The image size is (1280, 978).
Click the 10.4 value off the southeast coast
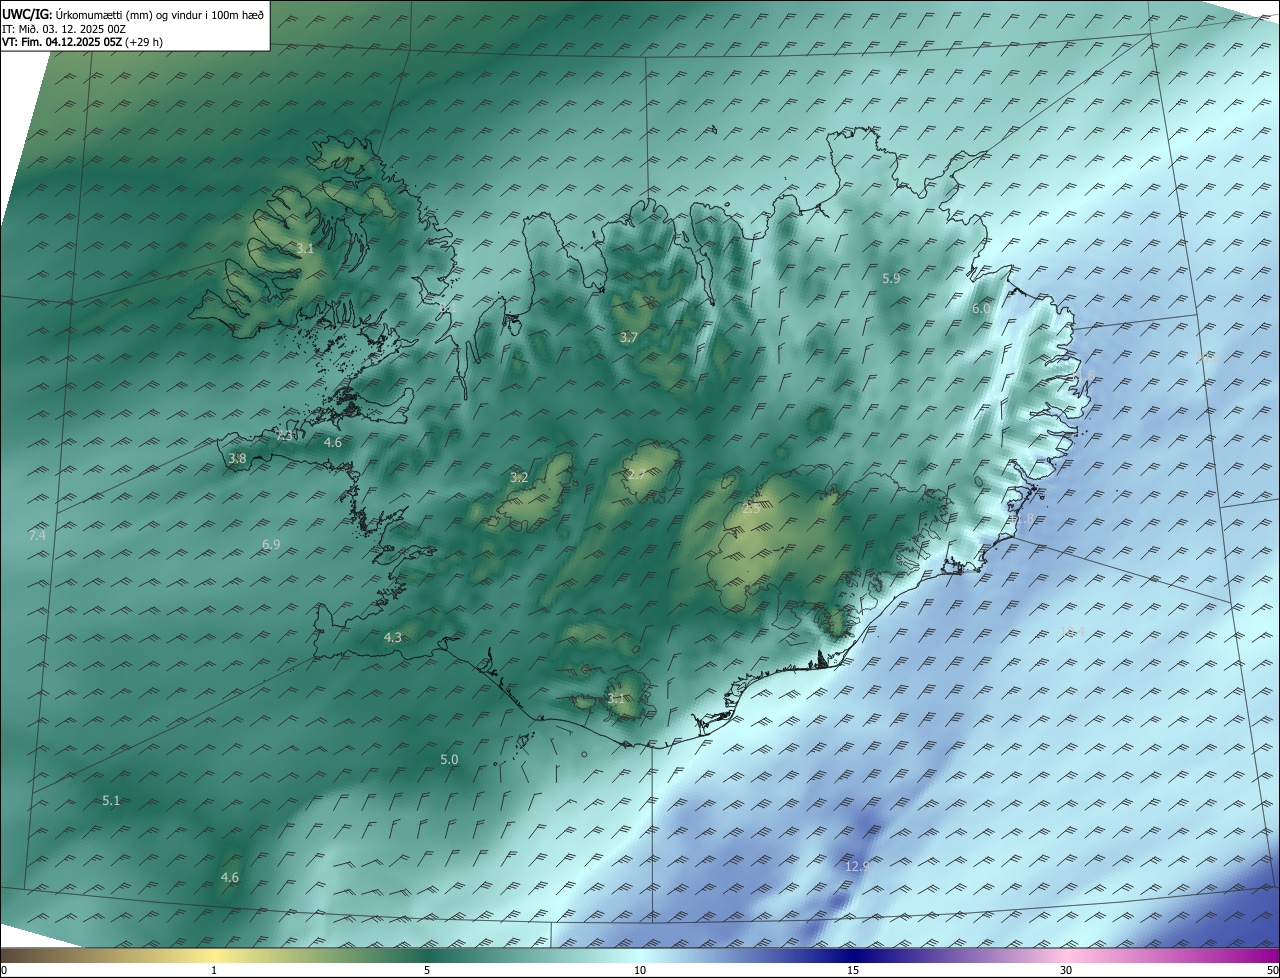tap(1072, 632)
